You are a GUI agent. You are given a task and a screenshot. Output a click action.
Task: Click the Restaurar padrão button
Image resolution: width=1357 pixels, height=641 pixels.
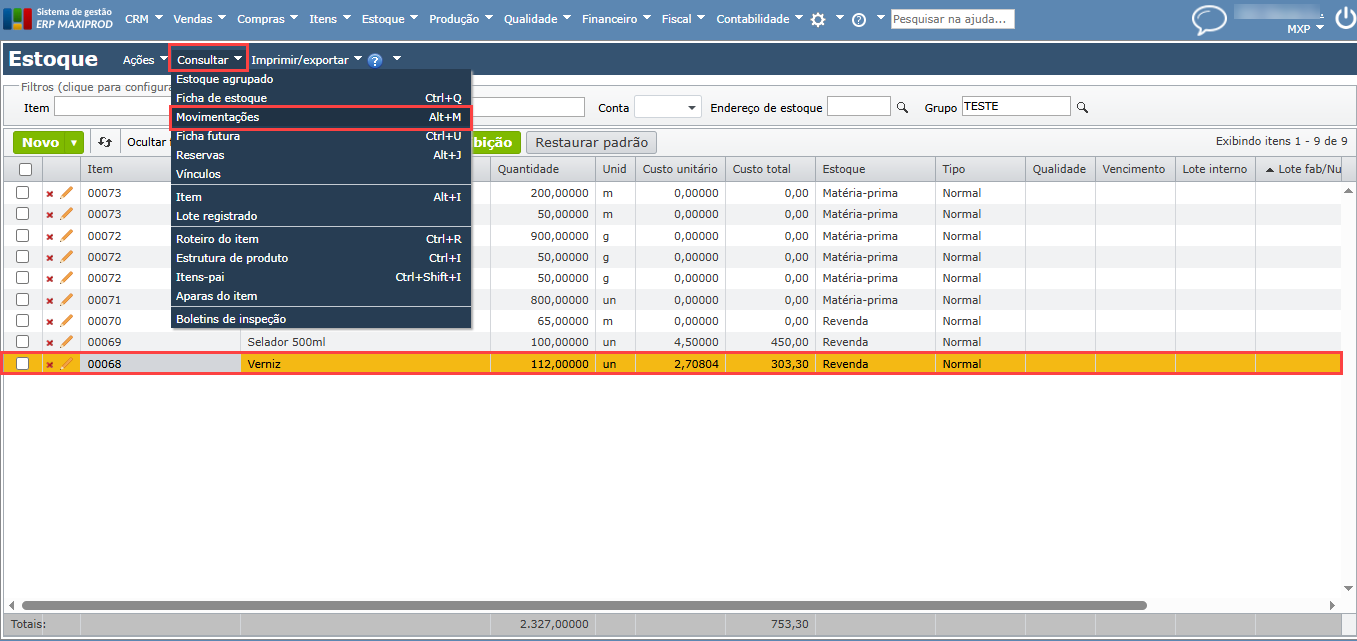pos(592,142)
